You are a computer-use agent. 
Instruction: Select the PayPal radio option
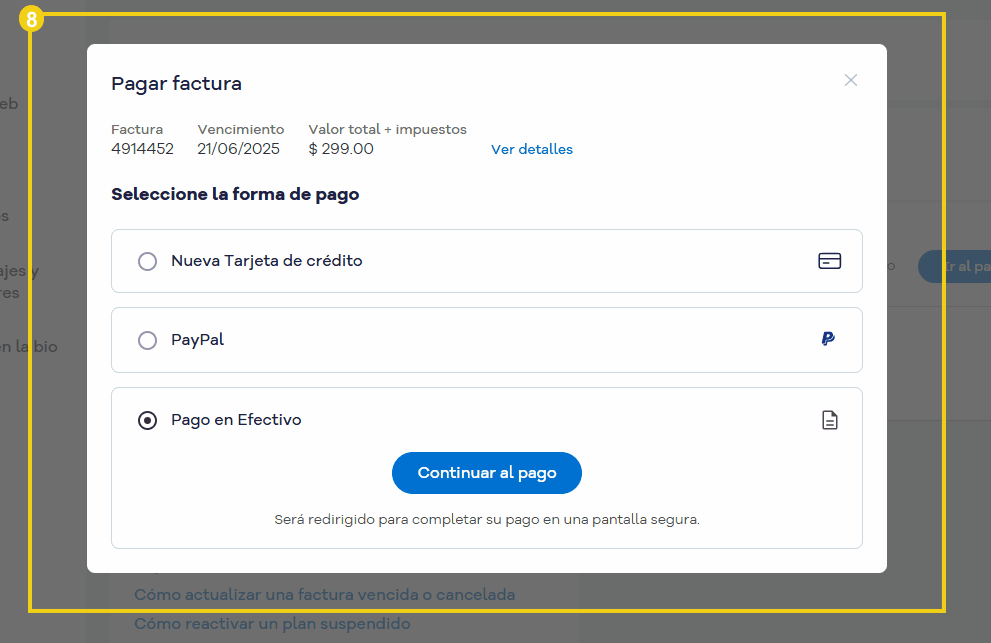pyautogui.click(x=147, y=340)
